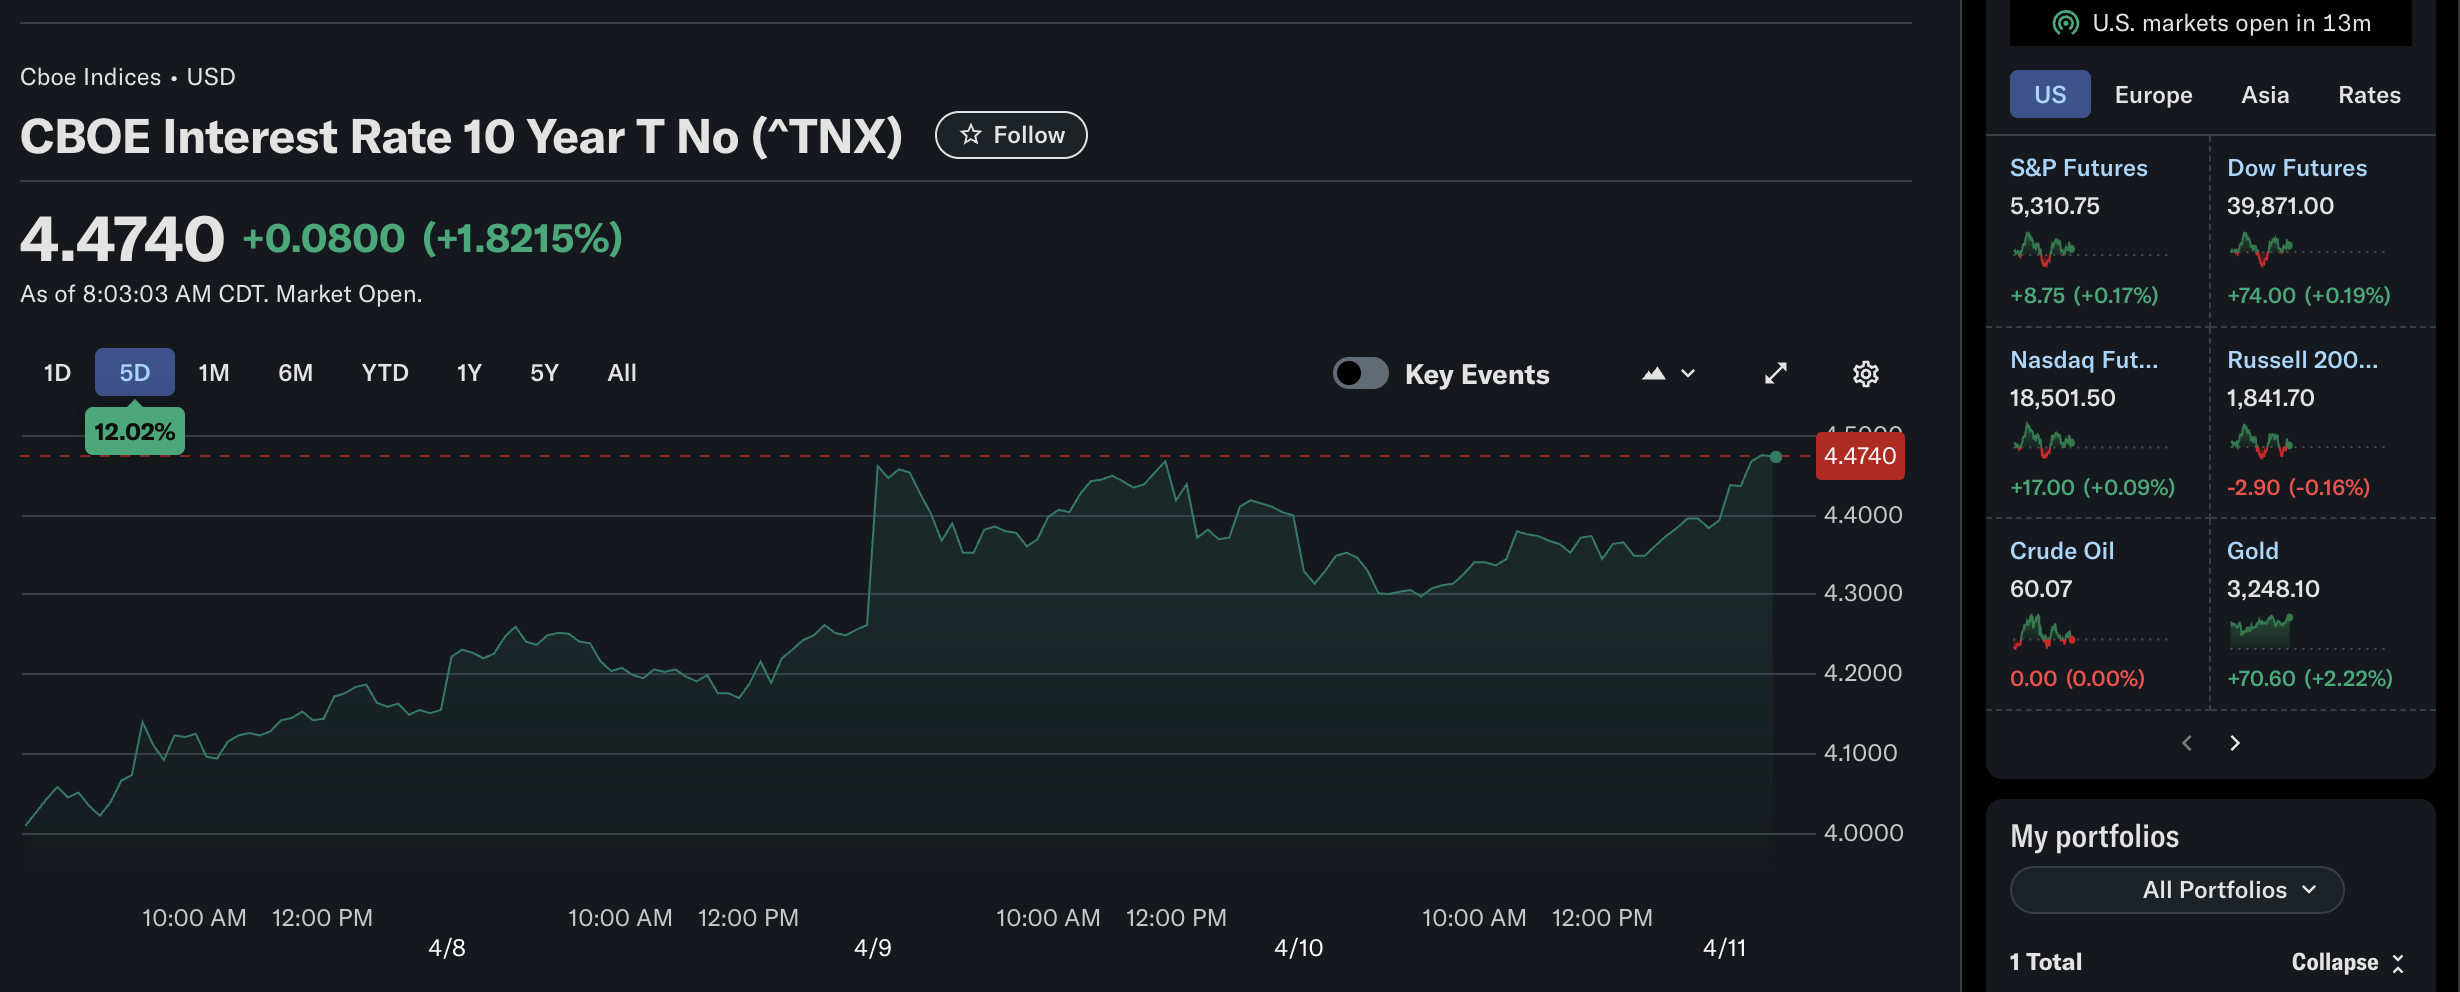Click Gold change +70.60 (+2.22%)
The height and width of the screenshot is (992, 2460).
(2309, 679)
